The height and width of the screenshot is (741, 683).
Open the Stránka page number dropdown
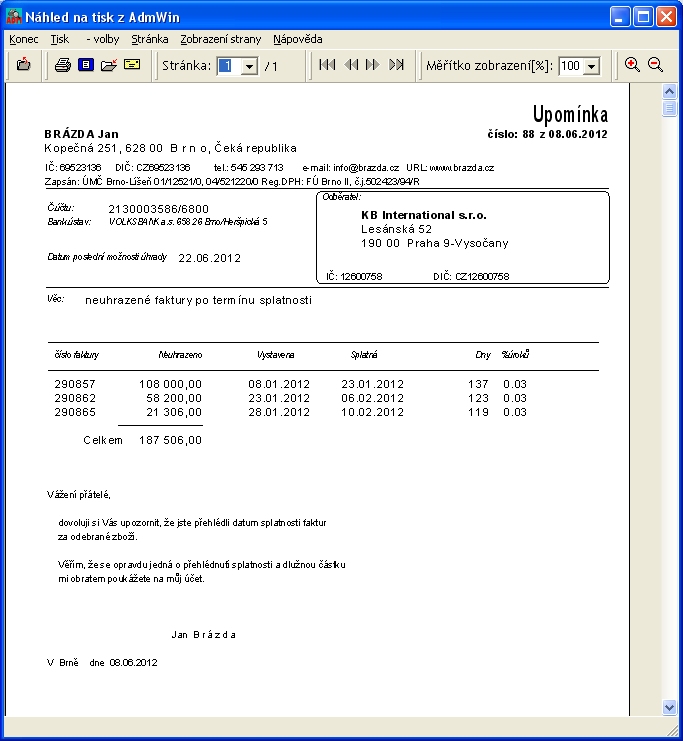[249, 66]
